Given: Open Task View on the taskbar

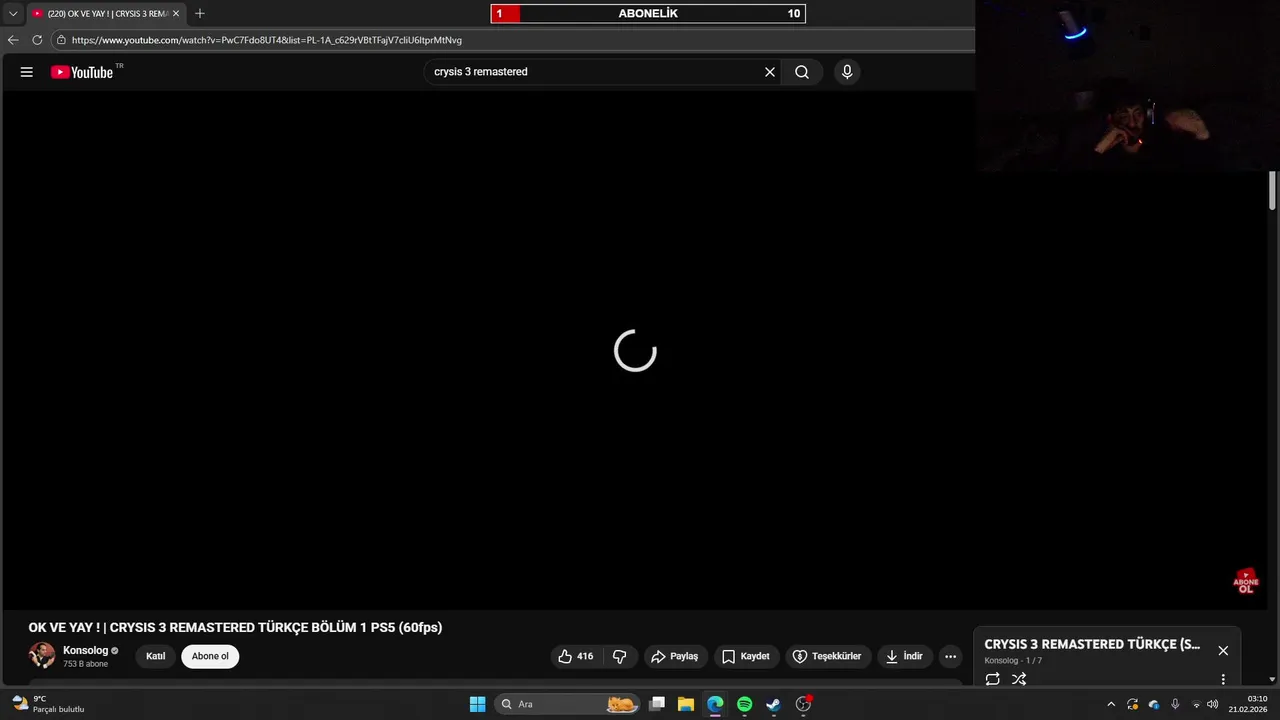Looking at the screenshot, I should tap(657, 704).
